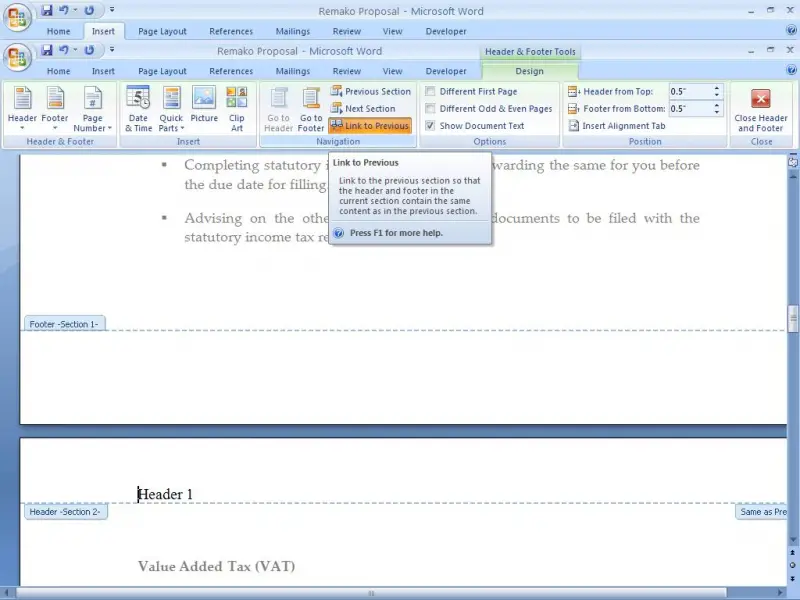Click the Redo icon in the front window
The image size is (800, 600).
click(x=89, y=50)
